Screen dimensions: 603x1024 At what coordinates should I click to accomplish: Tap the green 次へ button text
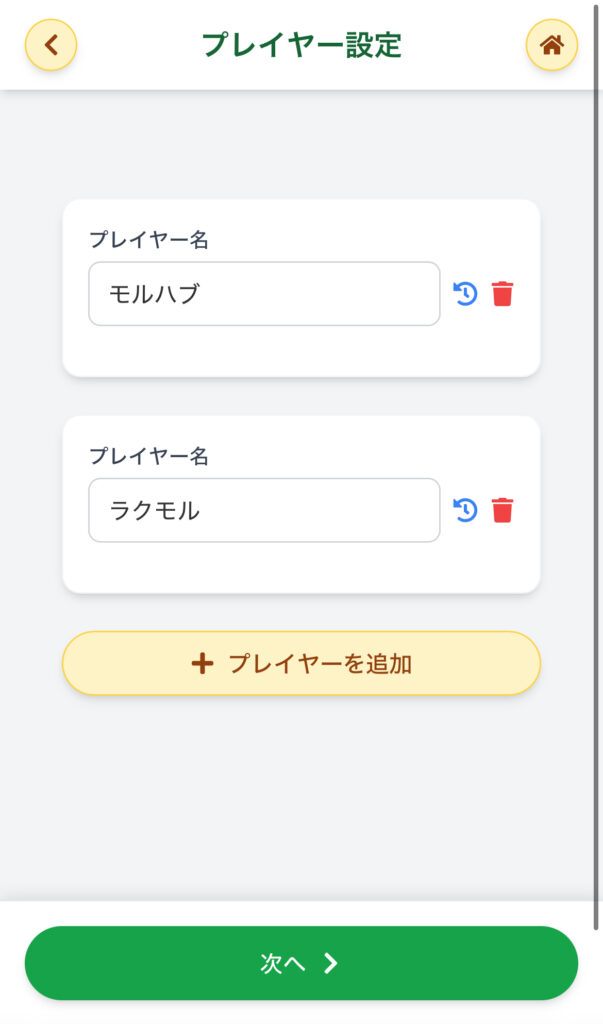pos(282,963)
